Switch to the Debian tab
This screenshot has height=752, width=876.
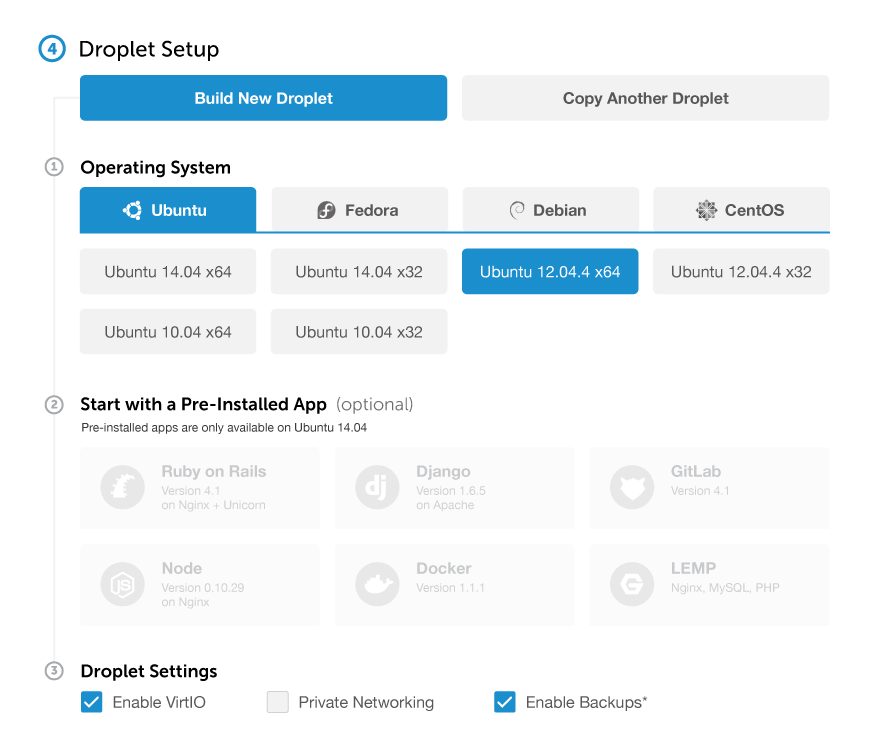point(550,210)
